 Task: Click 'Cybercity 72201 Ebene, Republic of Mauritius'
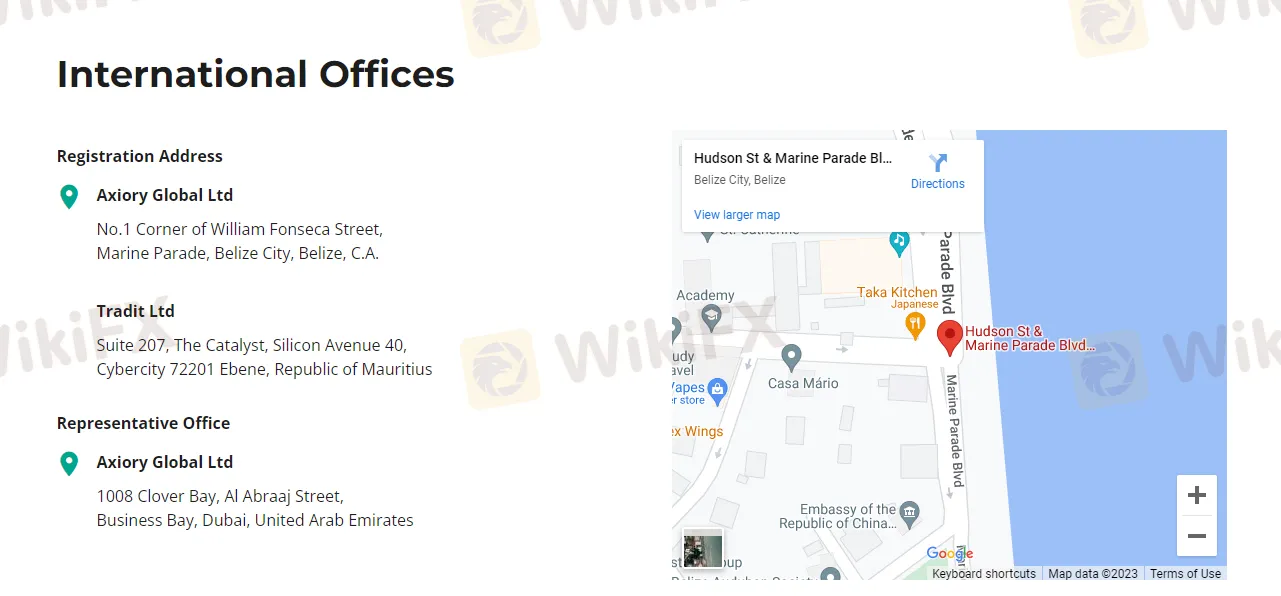tap(265, 369)
